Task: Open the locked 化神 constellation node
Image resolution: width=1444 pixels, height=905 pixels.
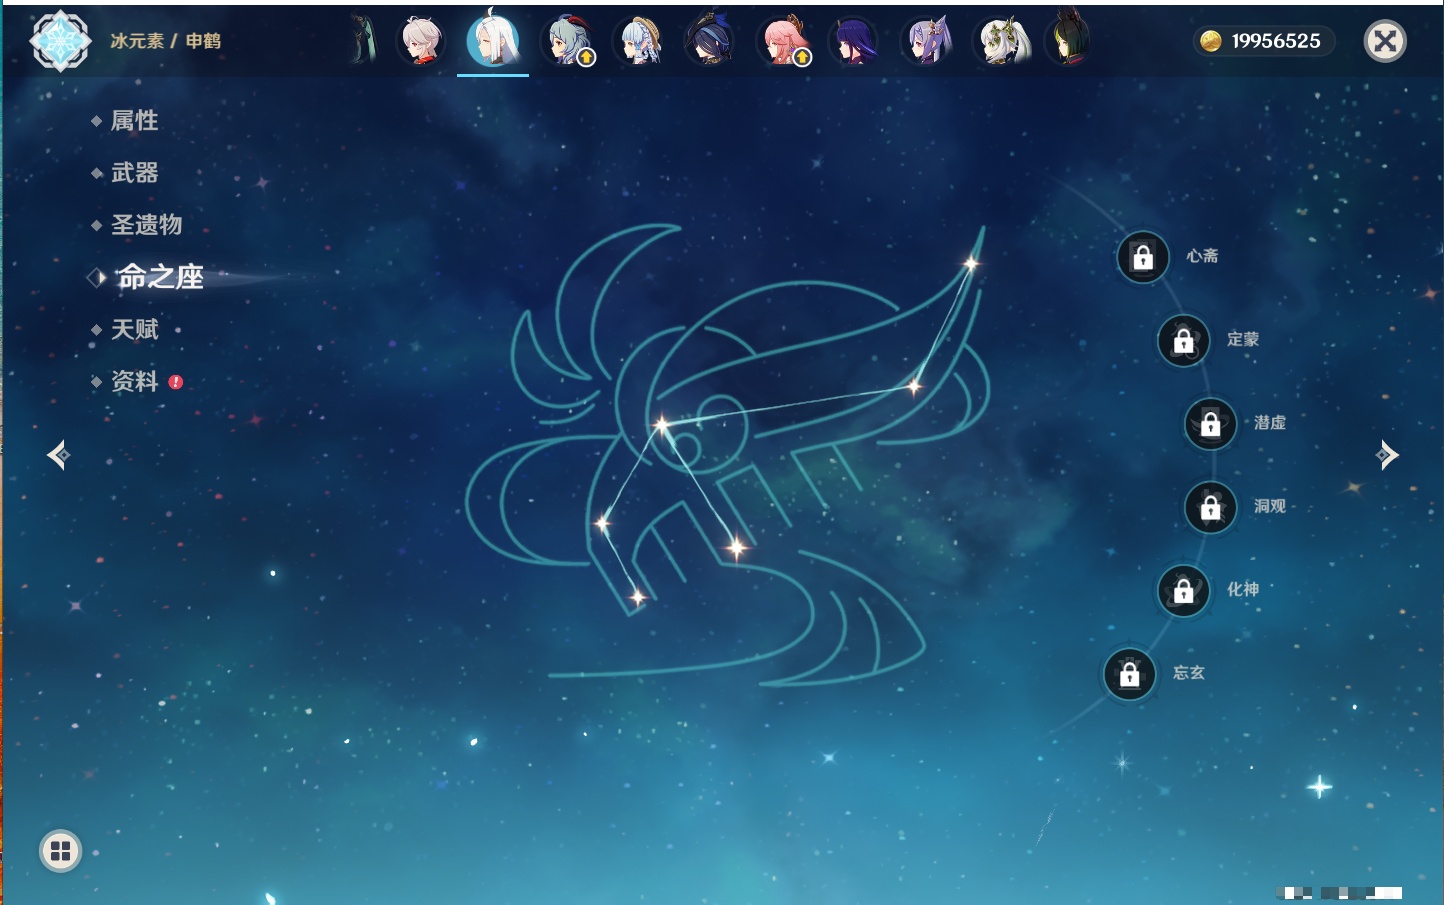Action: coord(1184,590)
